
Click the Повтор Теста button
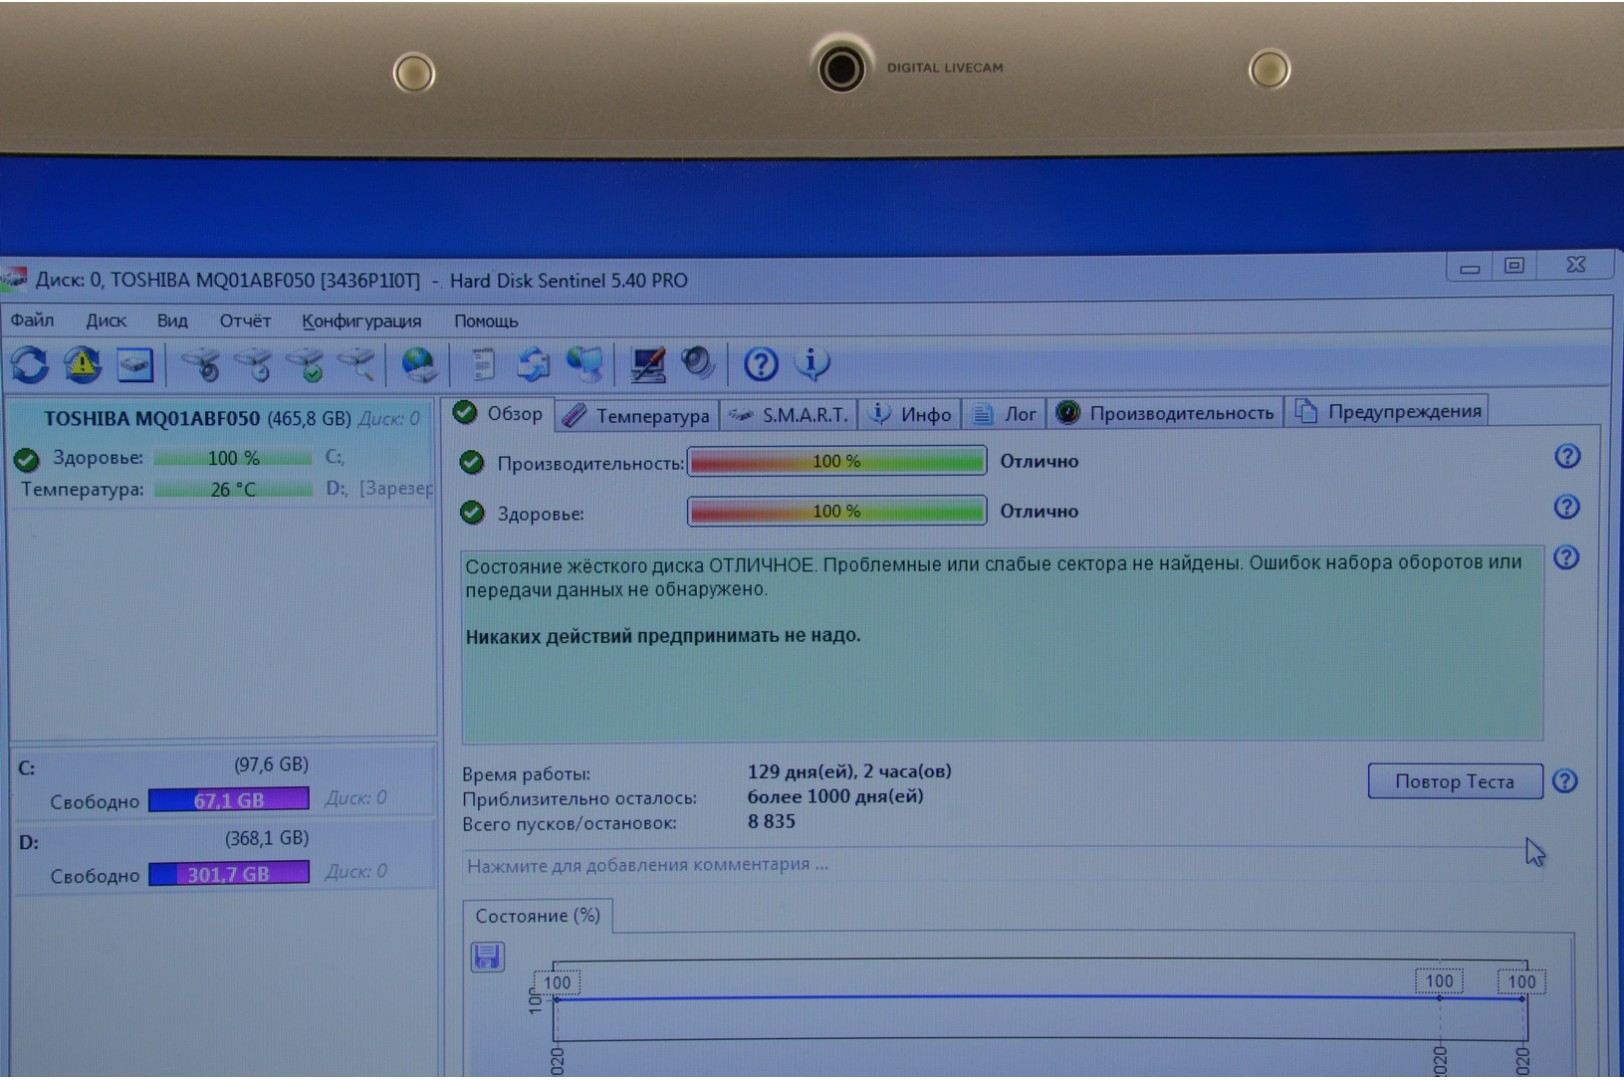click(1454, 781)
